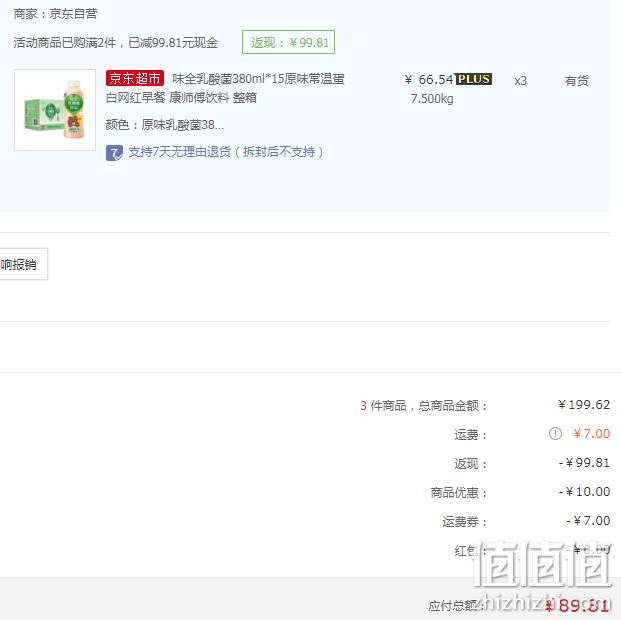Select the merchant text 商家：京东自营
The image size is (621, 620).
point(55,14)
